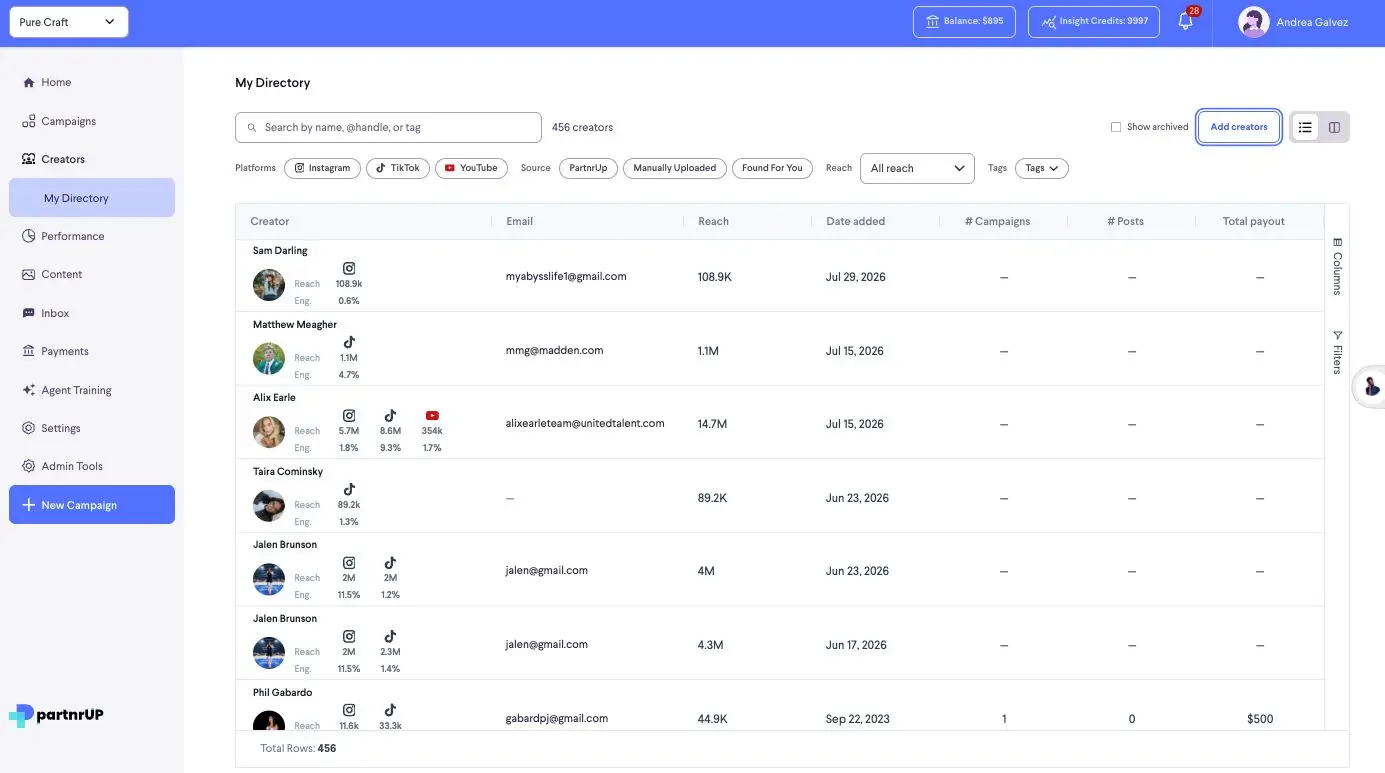
Task: Sort by Total payout column header
Action: point(1253,221)
